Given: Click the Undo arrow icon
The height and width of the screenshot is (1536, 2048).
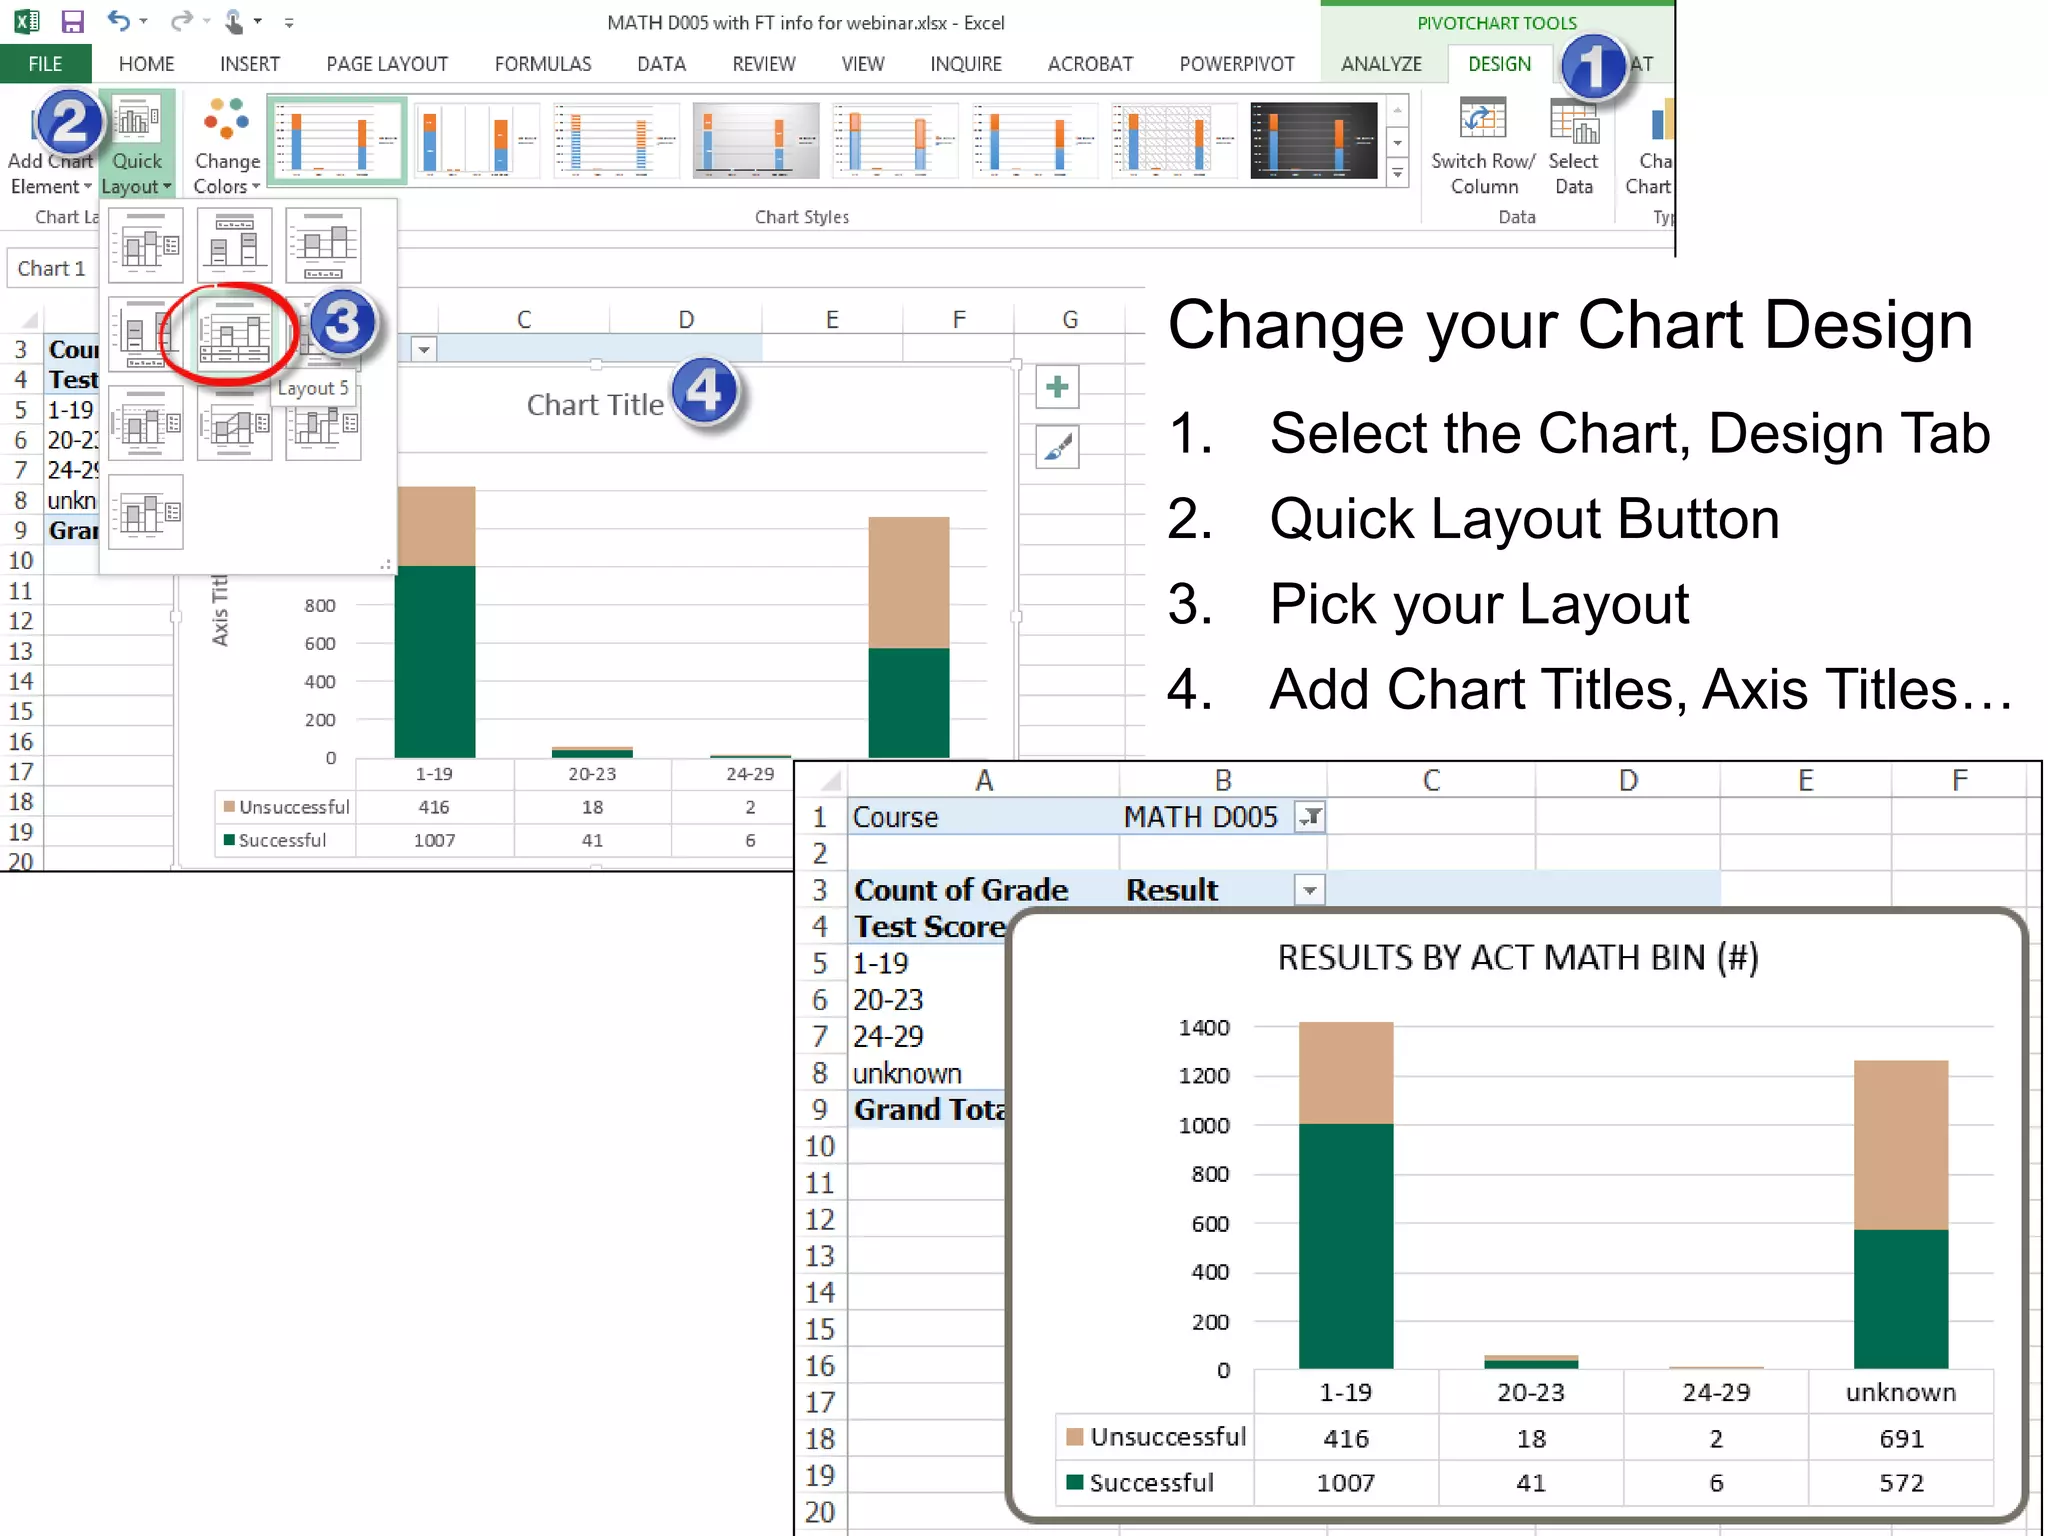Looking at the screenshot, I should (x=119, y=21).
